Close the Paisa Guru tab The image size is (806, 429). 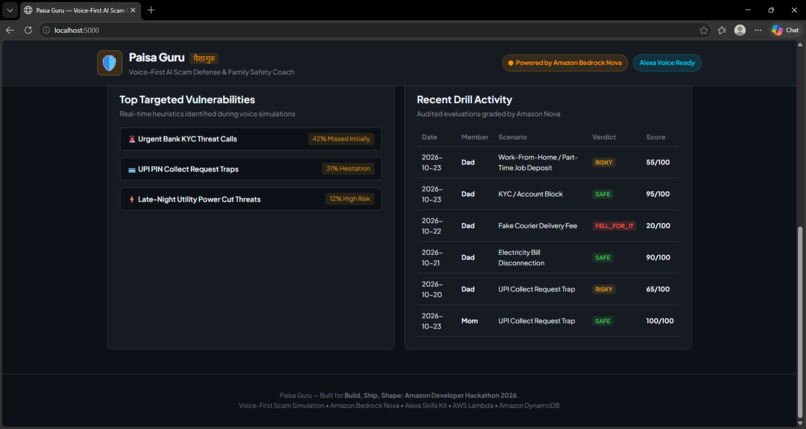pyautogui.click(x=133, y=10)
